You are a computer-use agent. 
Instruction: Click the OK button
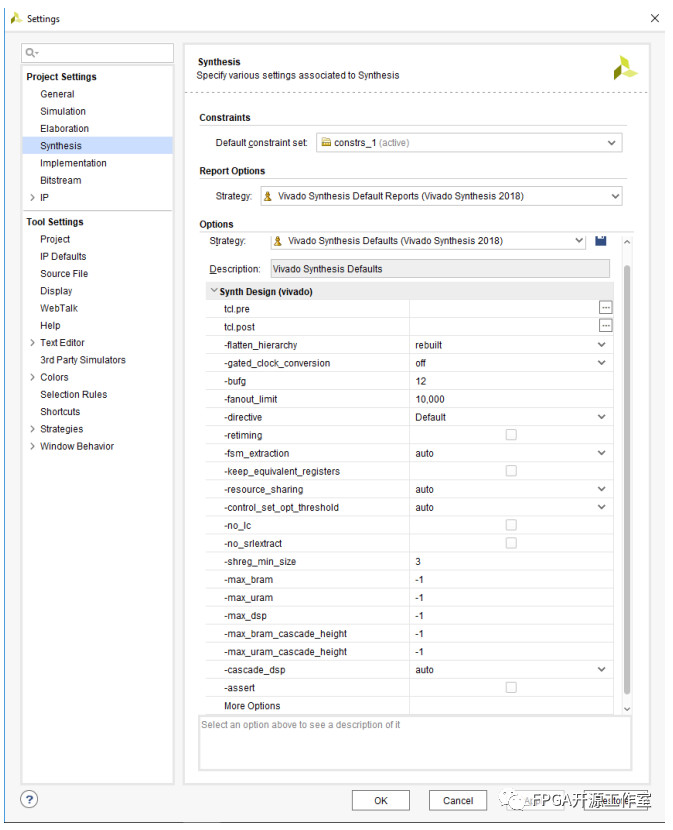point(381,800)
